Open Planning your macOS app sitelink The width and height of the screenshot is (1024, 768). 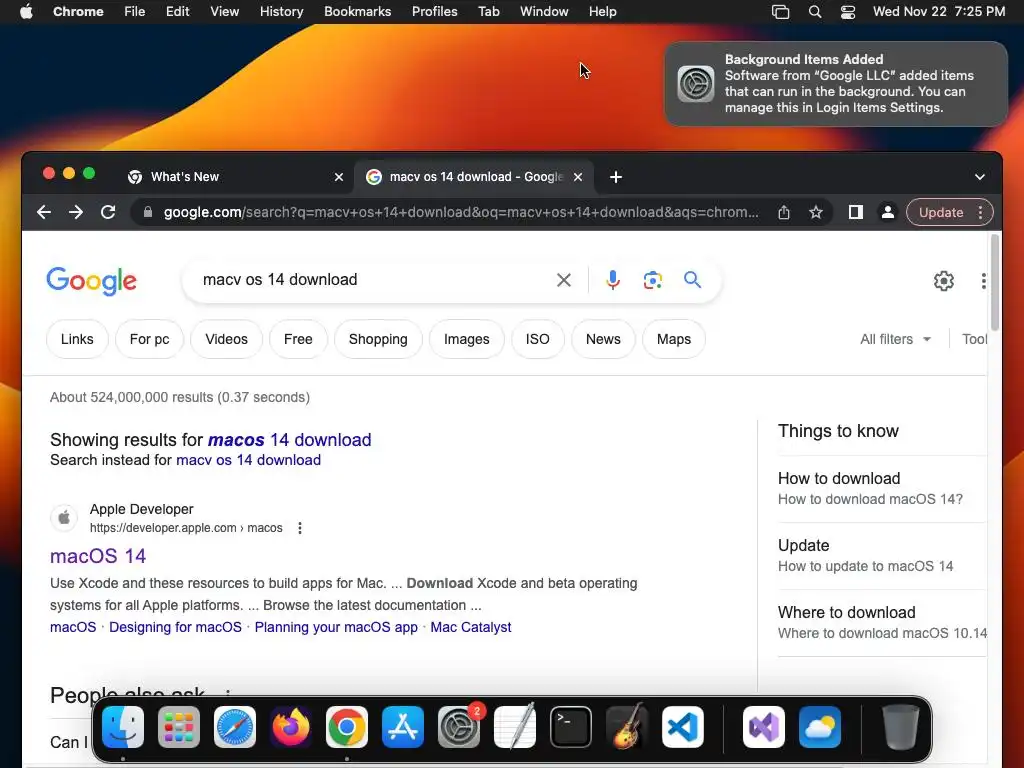click(x=336, y=628)
